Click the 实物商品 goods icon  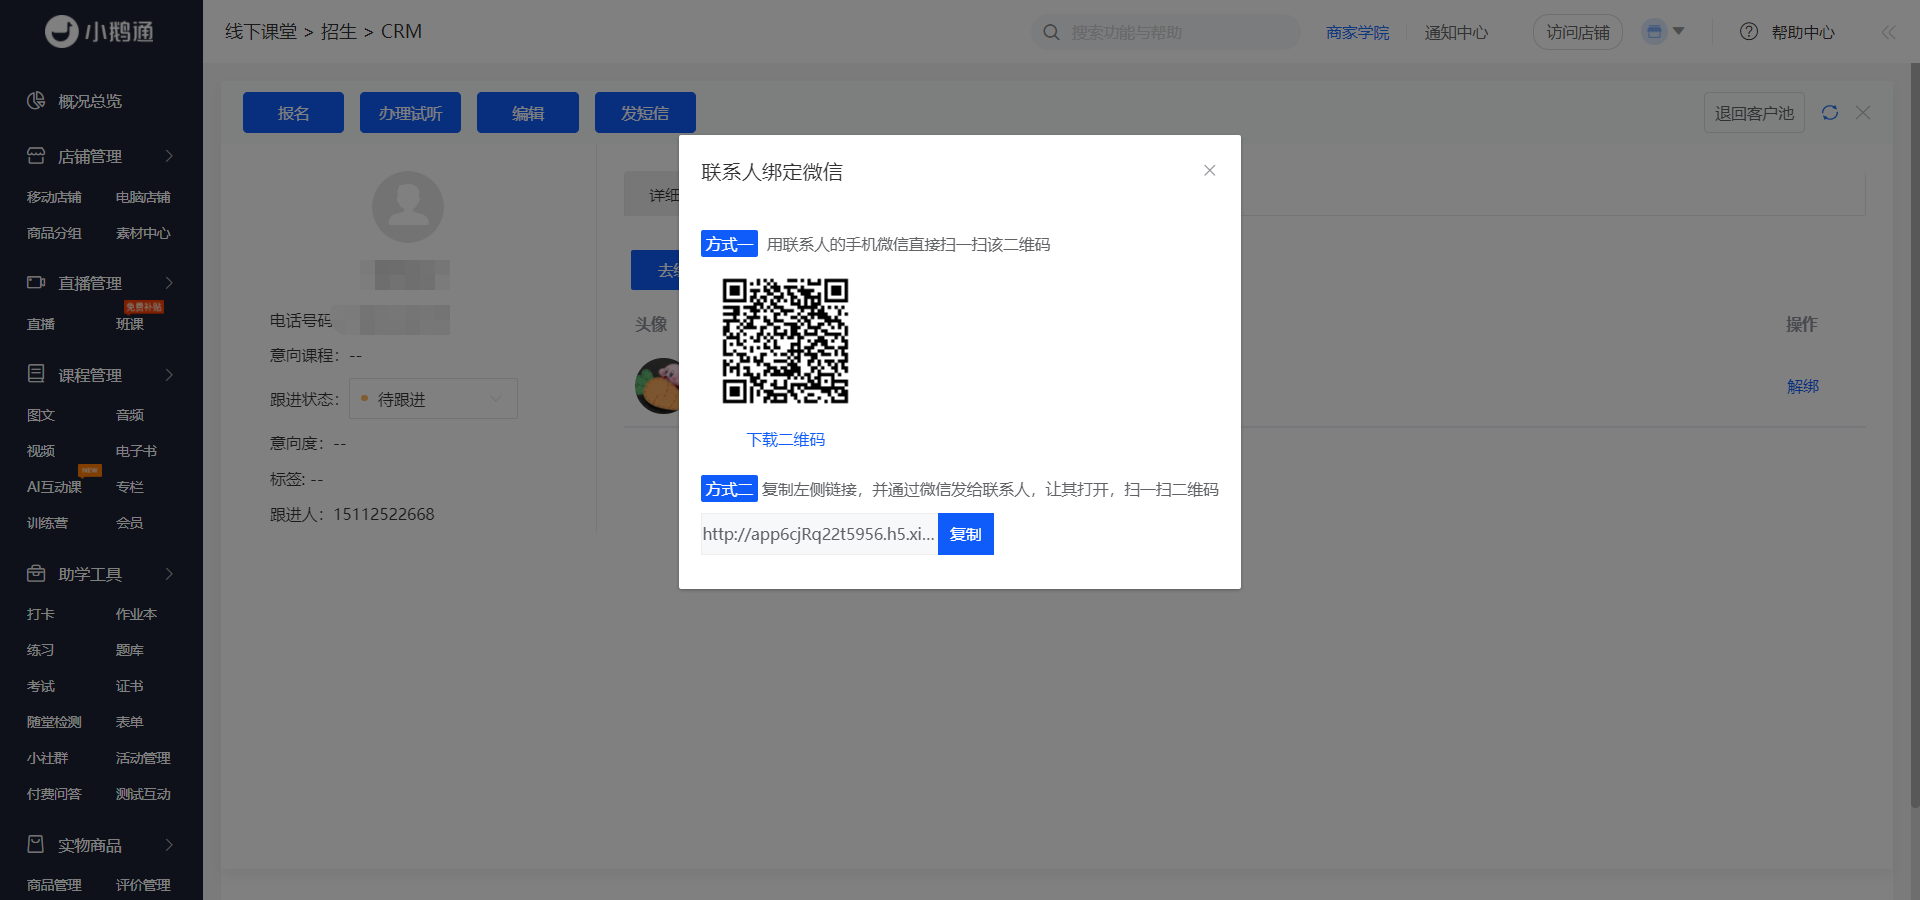[36, 845]
